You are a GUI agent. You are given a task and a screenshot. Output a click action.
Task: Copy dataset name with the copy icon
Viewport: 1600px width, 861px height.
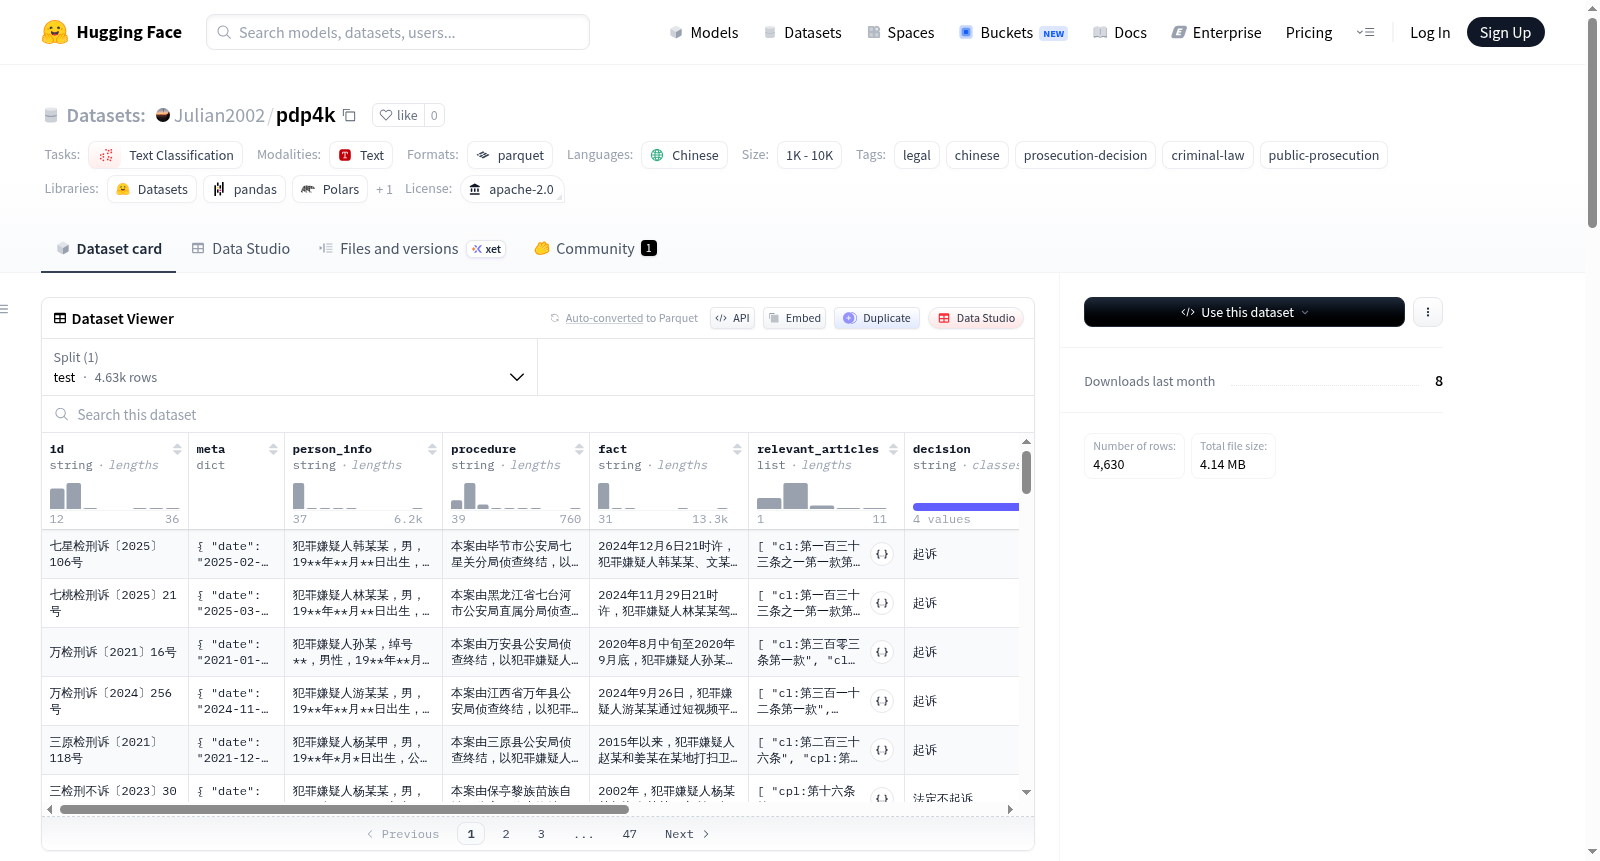[349, 115]
